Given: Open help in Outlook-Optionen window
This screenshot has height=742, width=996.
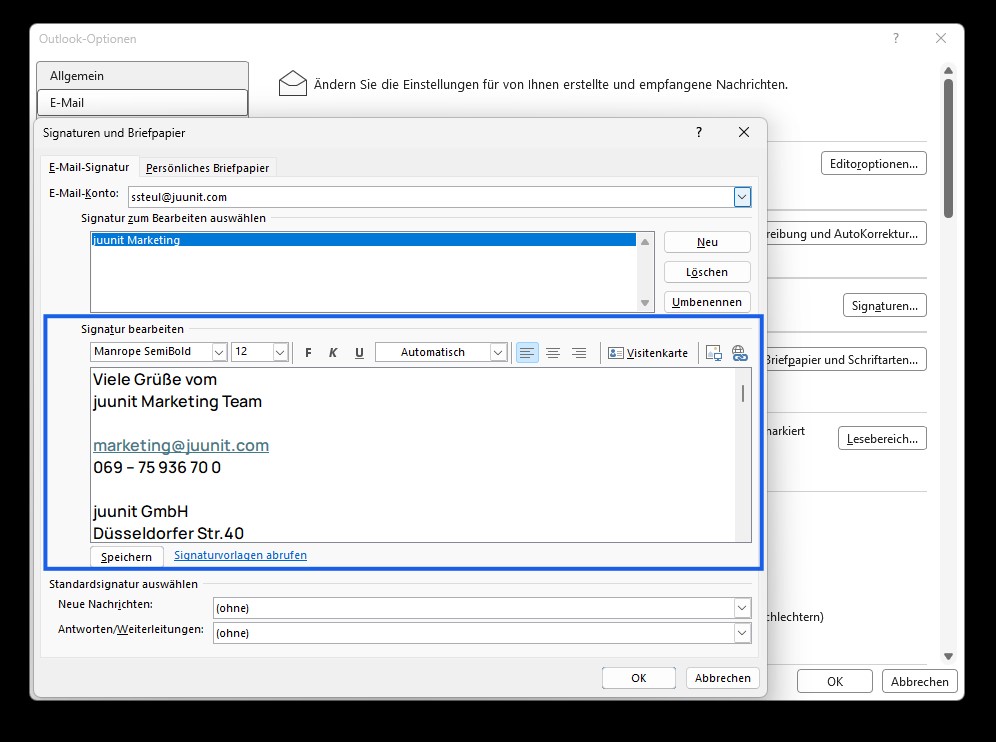Looking at the screenshot, I should [x=896, y=38].
